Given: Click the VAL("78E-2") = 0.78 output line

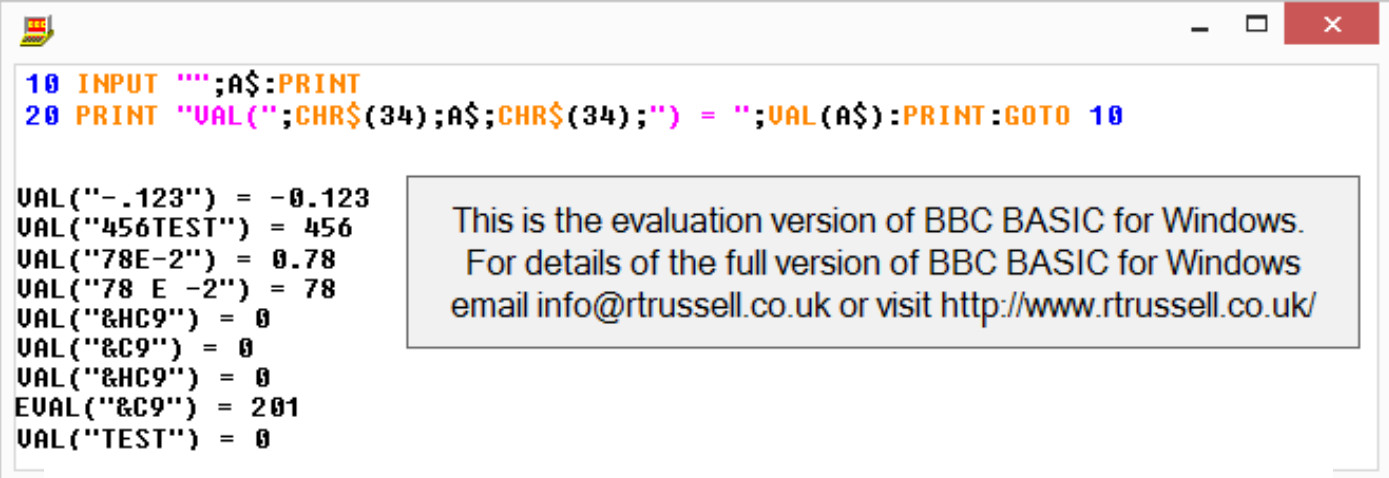Looking at the screenshot, I should [176, 260].
